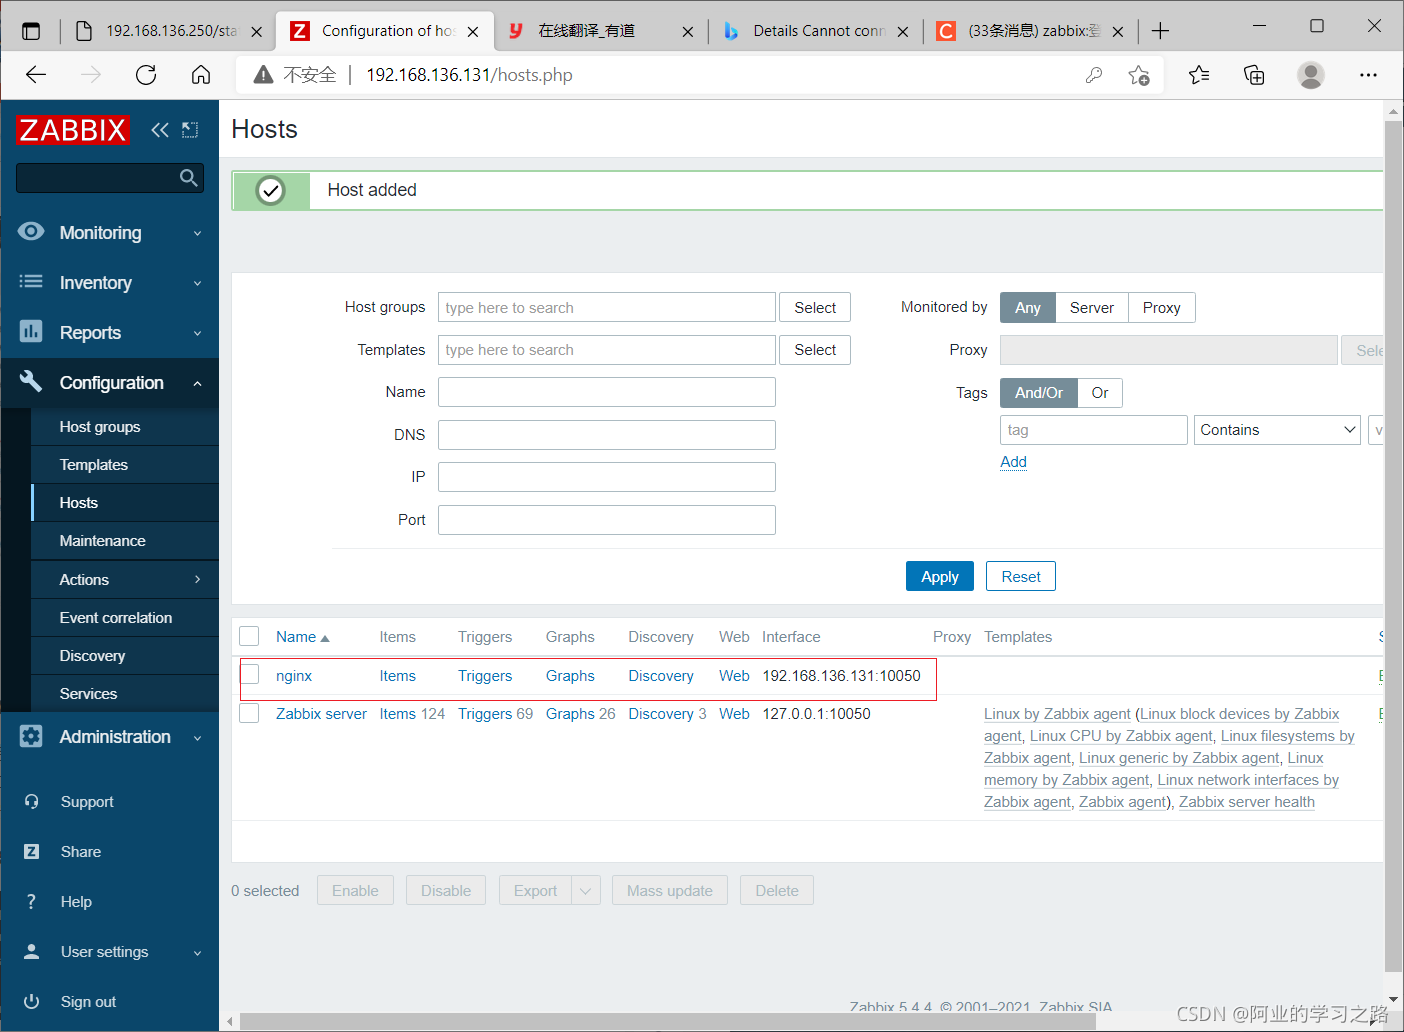Click Select next to Templates
Viewport: 1404px width, 1032px height.
click(815, 350)
